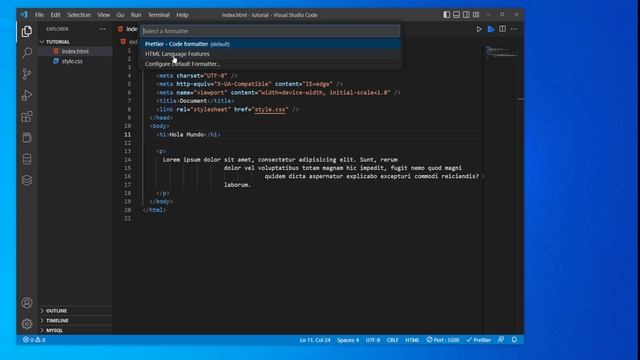Open the Help menu

(x=182, y=15)
